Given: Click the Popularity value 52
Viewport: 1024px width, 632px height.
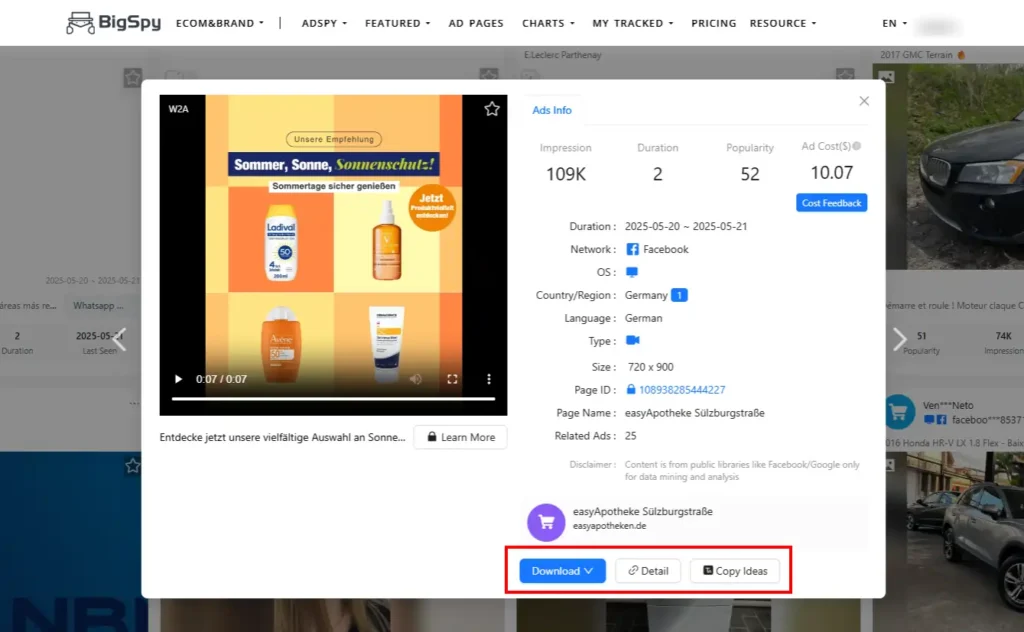Looking at the screenshot, I should (x=750, y=174).
